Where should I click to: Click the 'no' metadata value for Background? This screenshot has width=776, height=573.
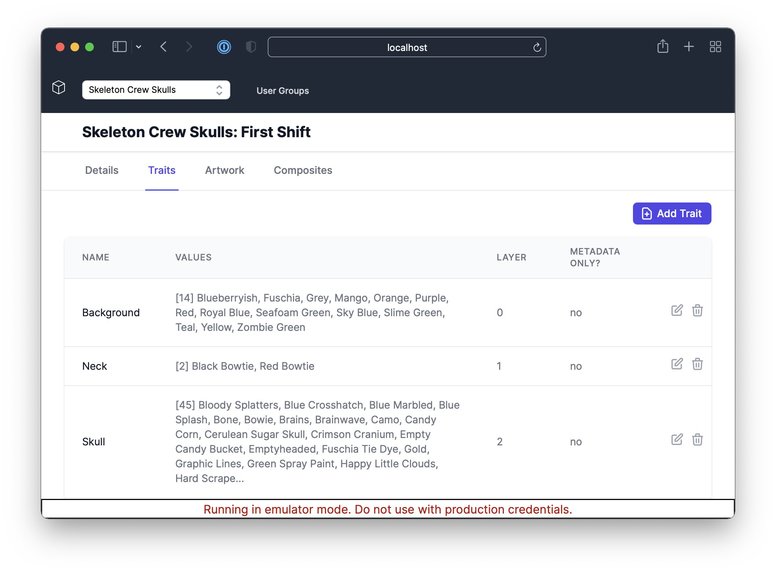coord(576,313)
